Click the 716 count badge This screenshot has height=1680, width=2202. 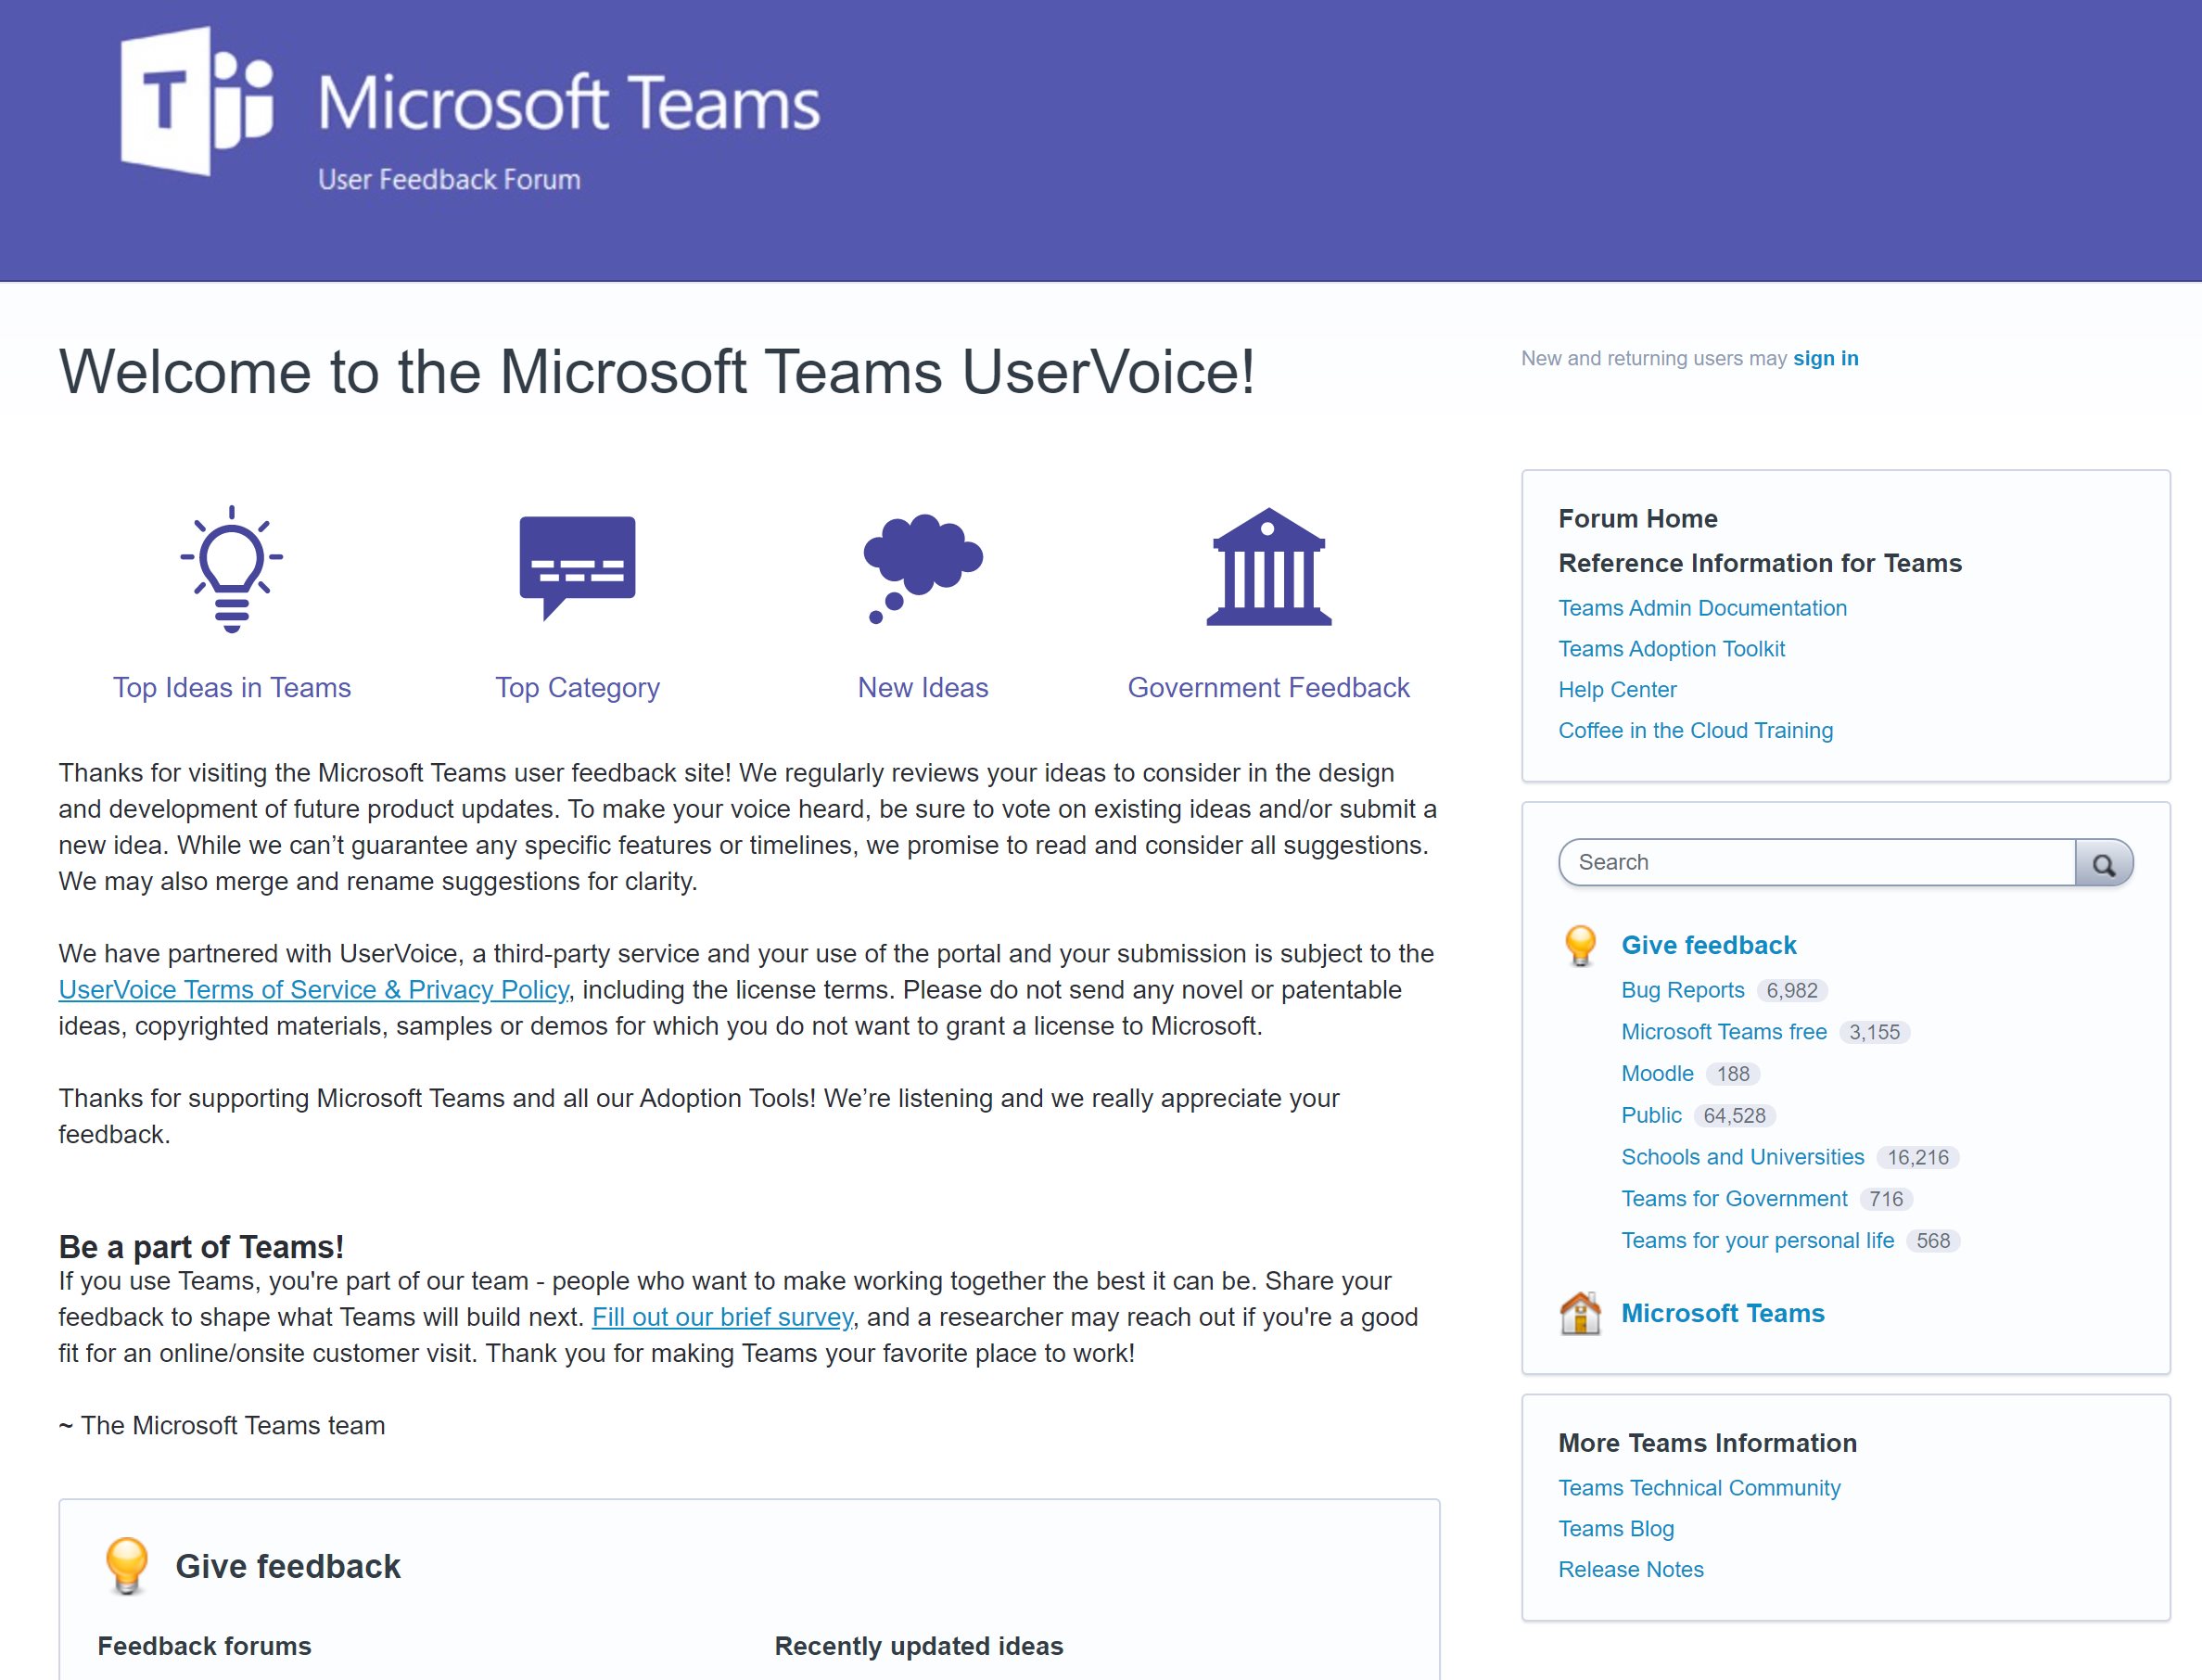click(1886, 1199)
